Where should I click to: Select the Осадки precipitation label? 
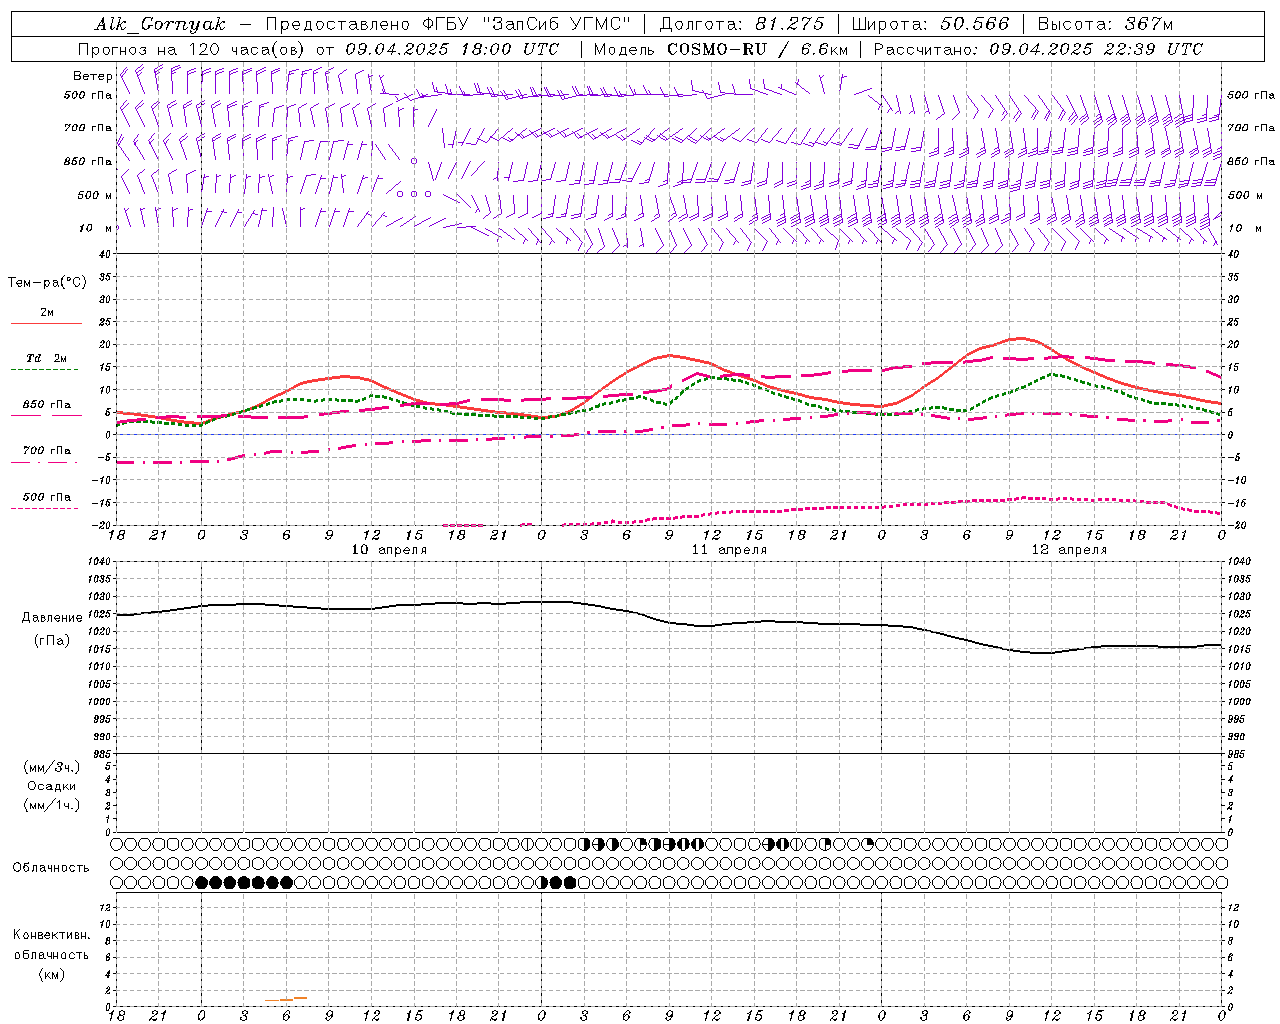(51, 786)
